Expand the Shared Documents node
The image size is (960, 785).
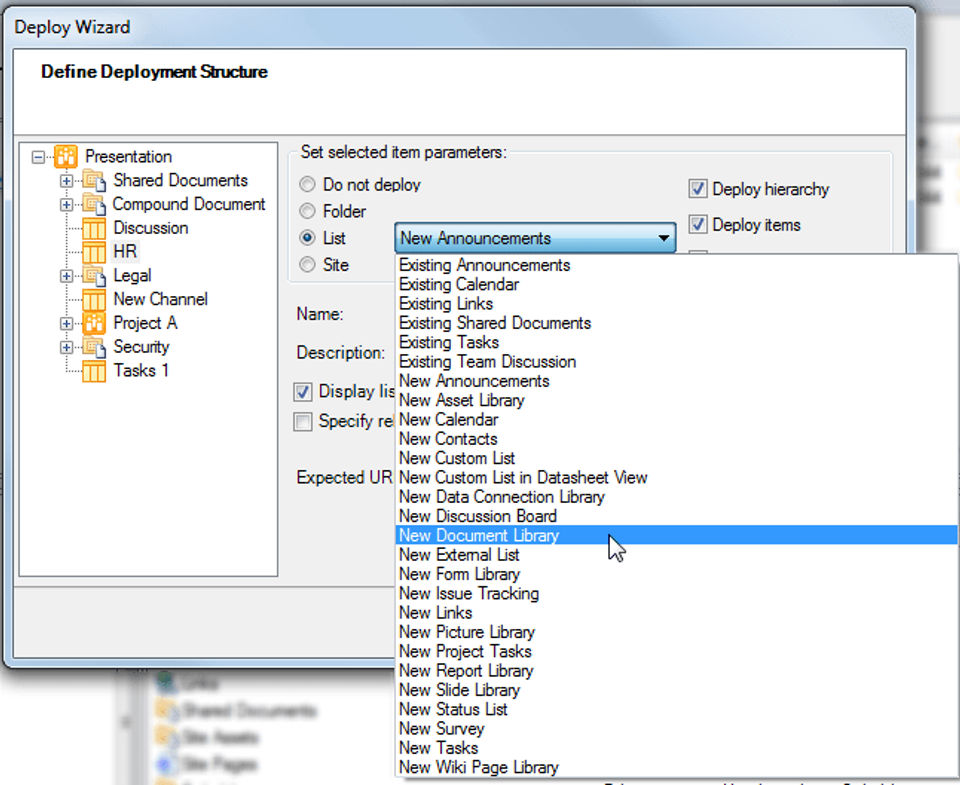click(x=67, y=181)
